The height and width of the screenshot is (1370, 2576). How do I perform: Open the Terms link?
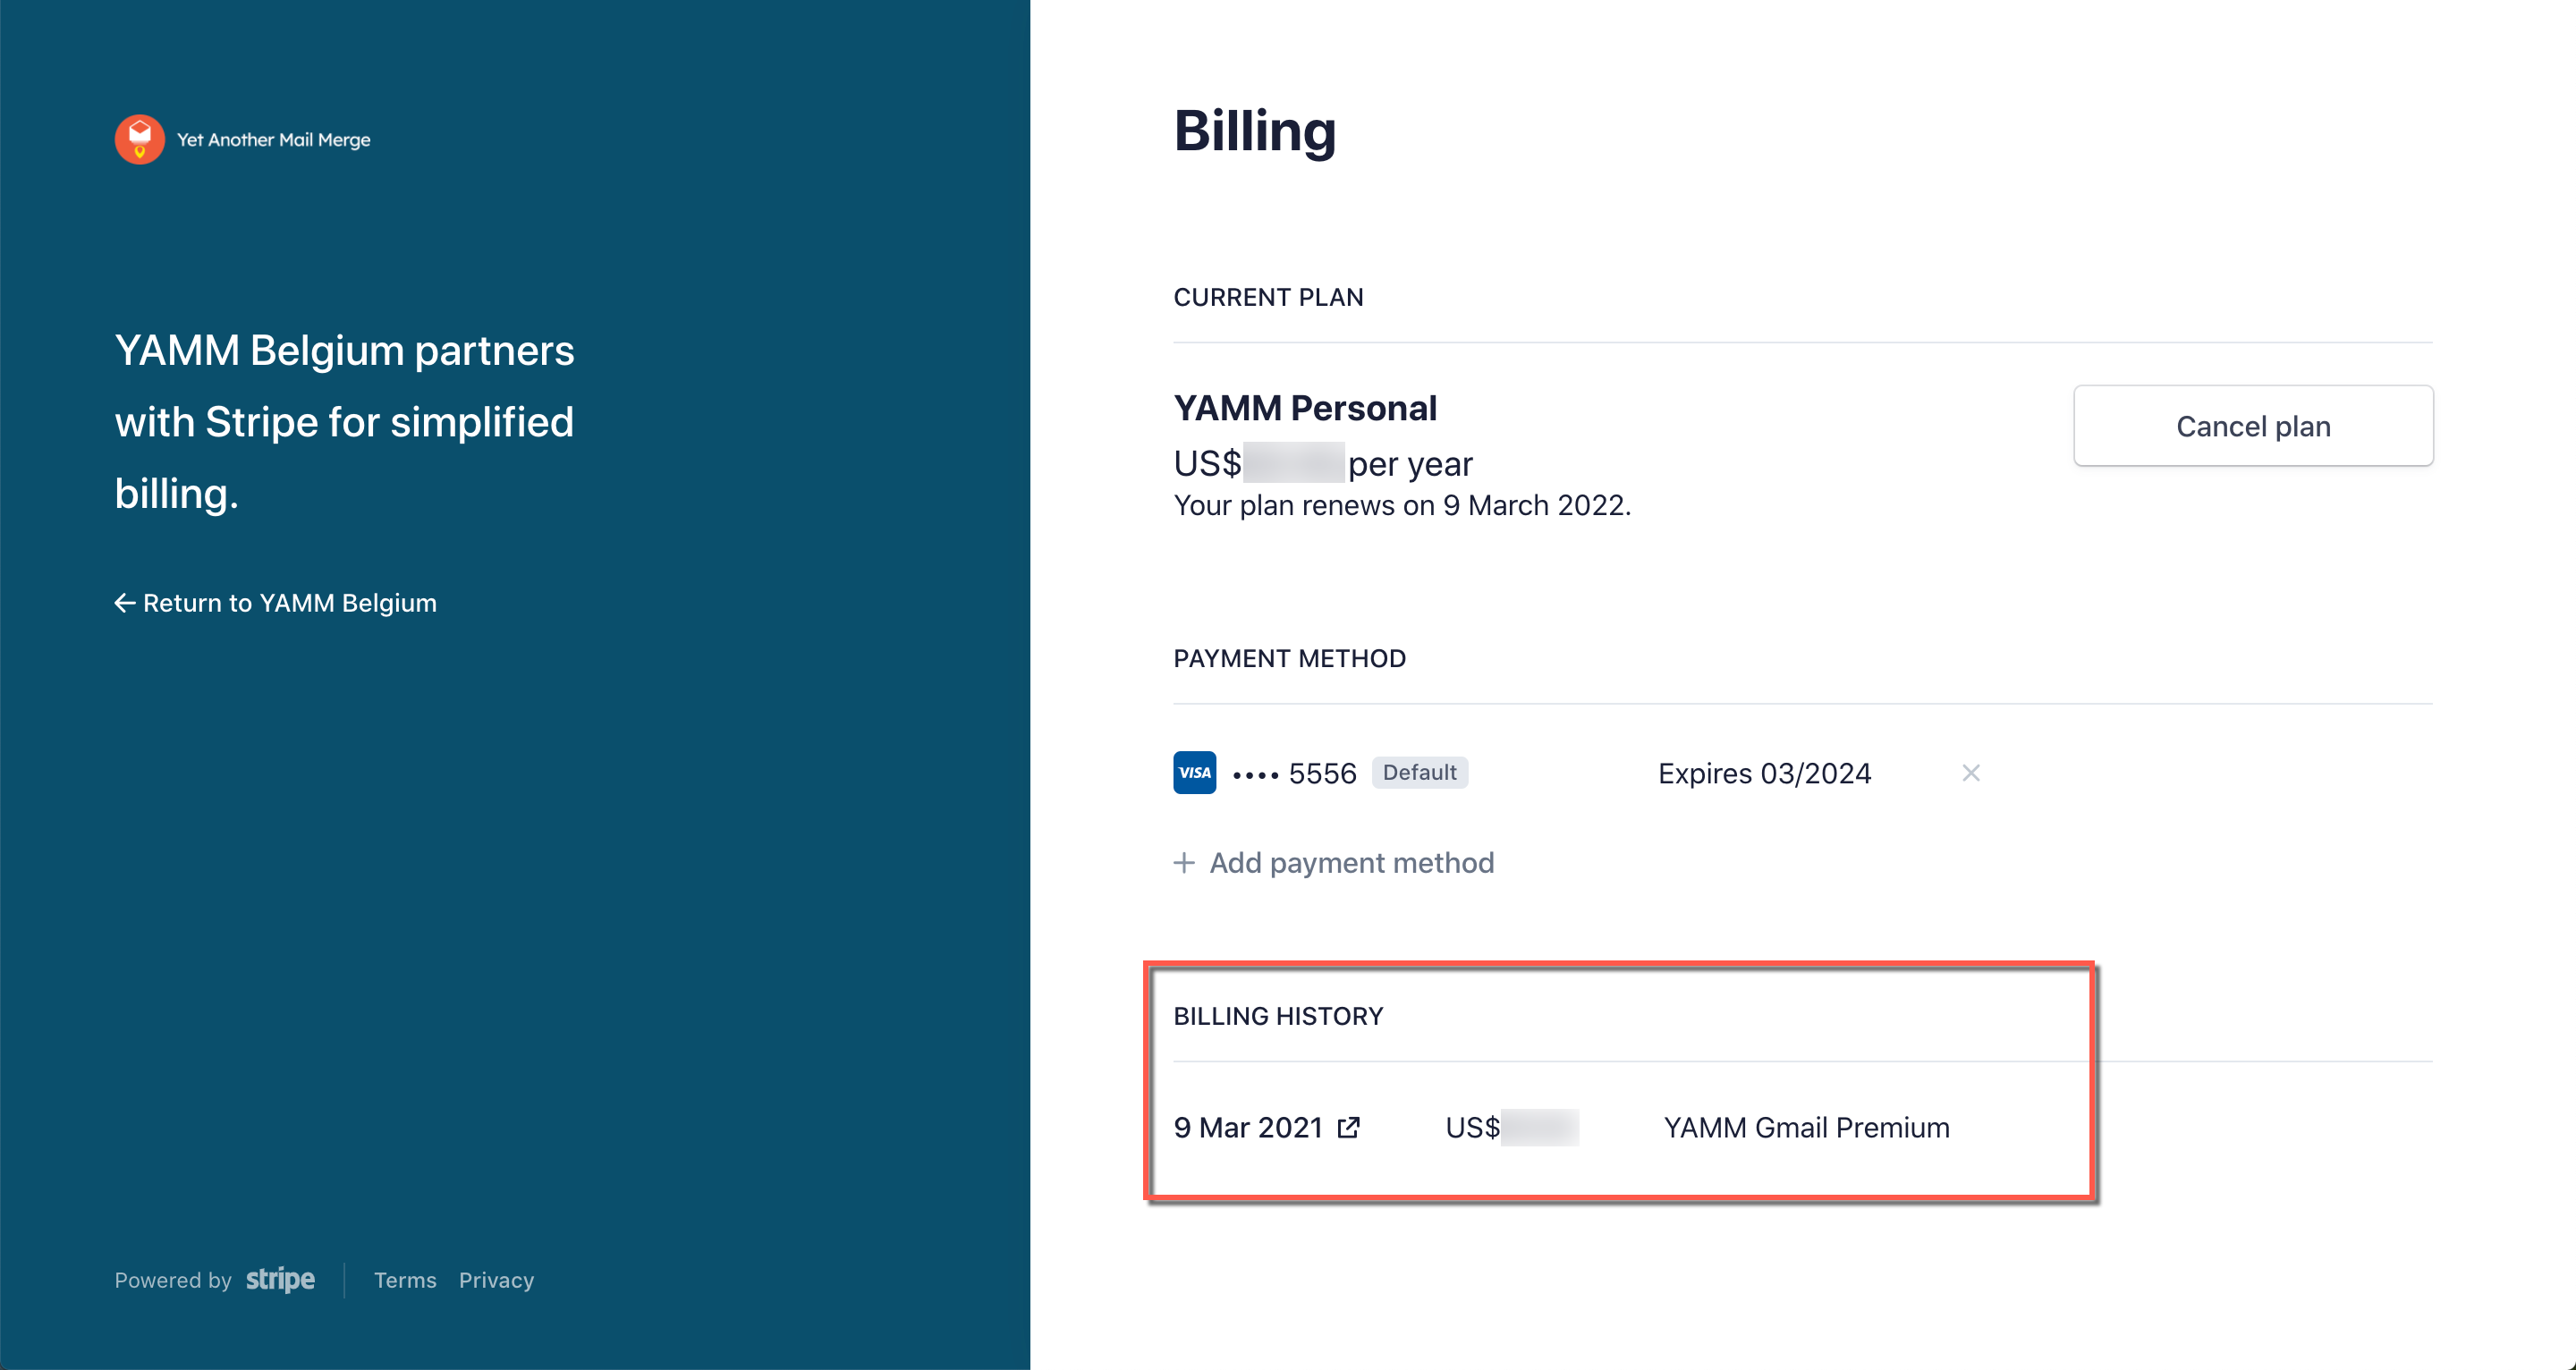point(404,1280)
